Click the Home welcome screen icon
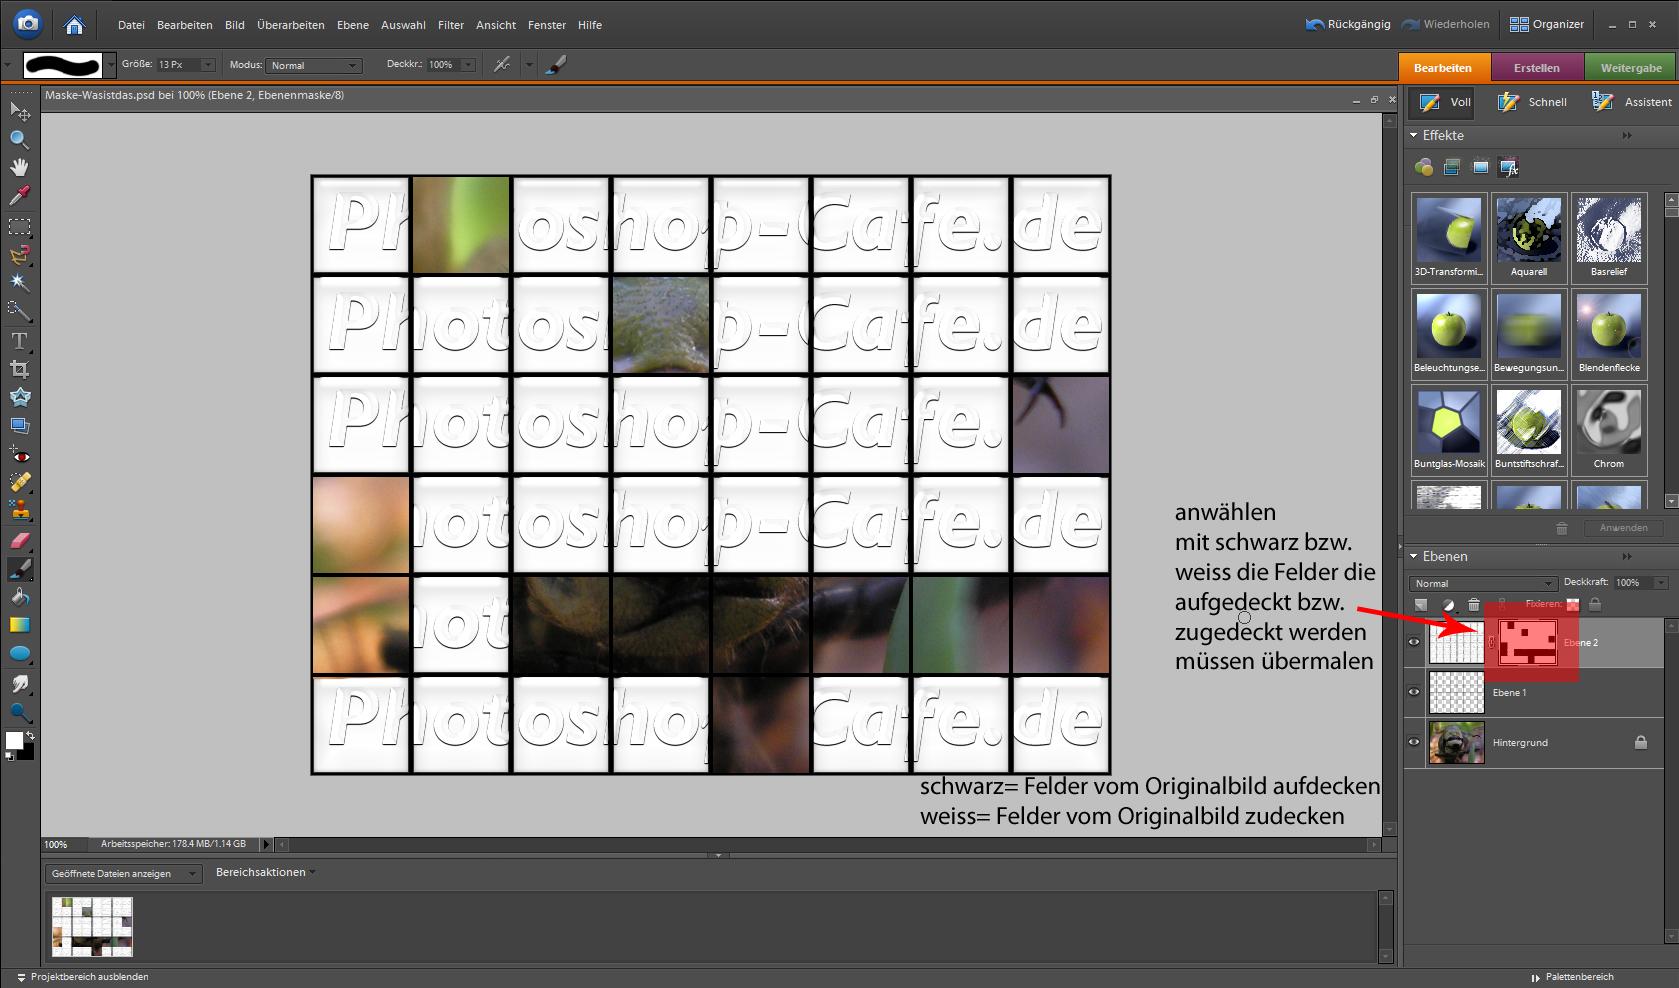The height and width of the screenshot is (988, 1679). point(74,24)
